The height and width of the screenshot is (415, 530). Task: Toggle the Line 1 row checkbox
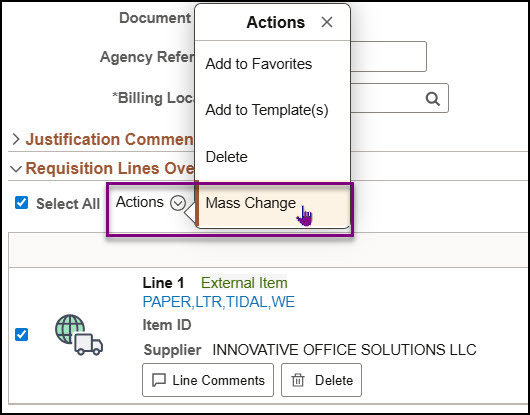tap(21, 335)
